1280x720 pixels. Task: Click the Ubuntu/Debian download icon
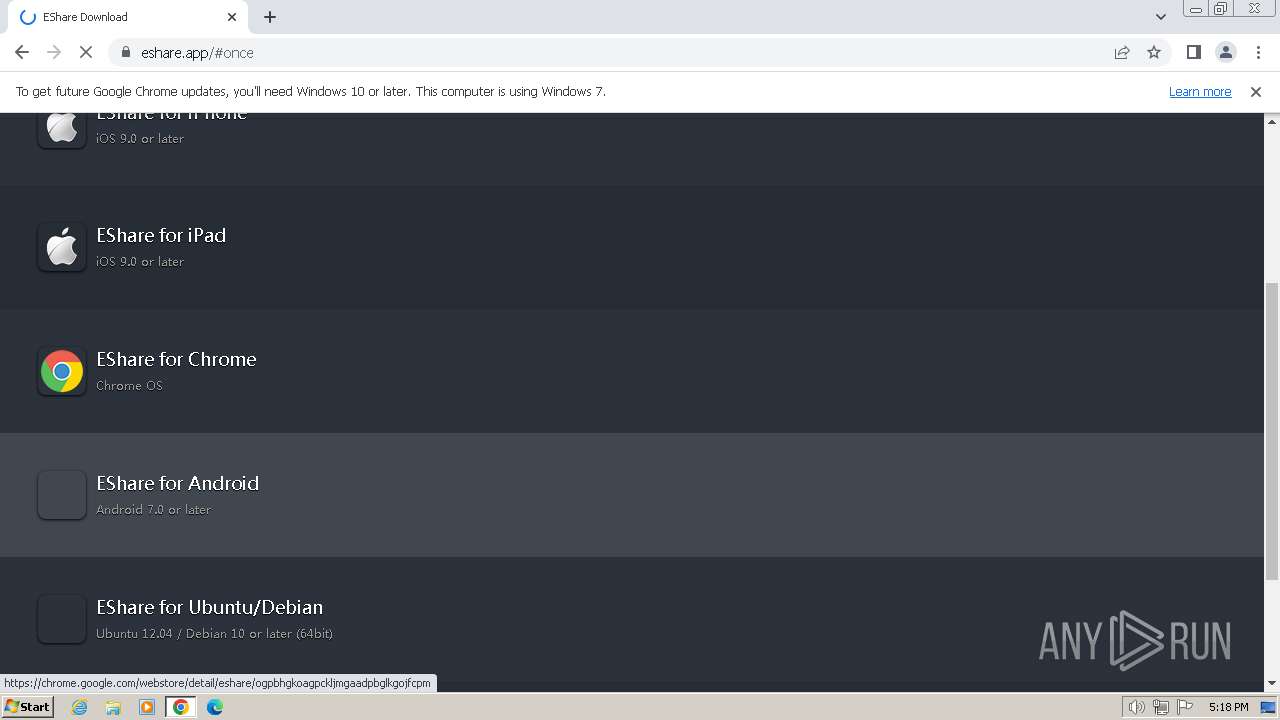click(62, 619)
